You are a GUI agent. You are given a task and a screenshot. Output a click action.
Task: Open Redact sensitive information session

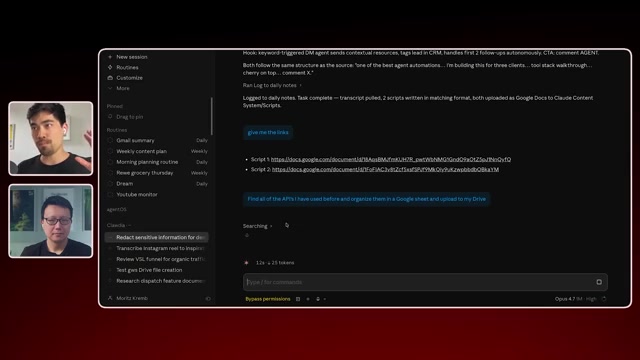click(157, 237)
